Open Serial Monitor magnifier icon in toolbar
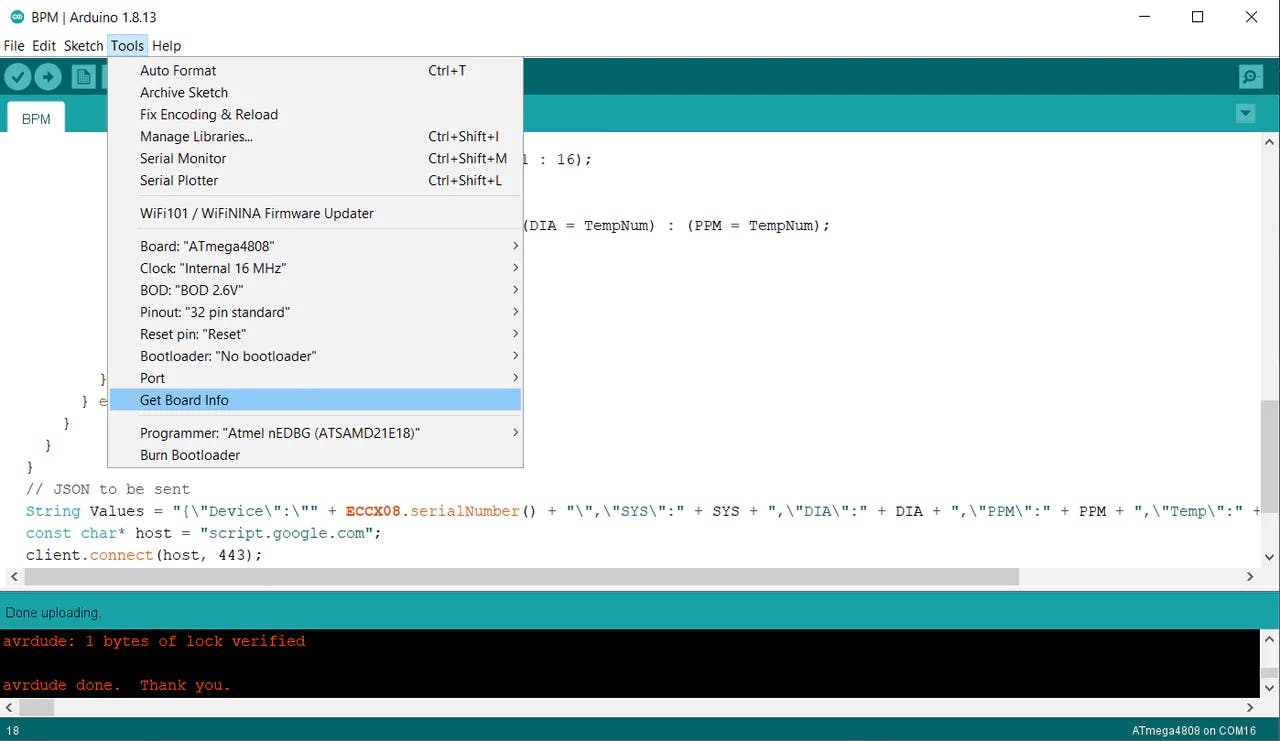This screenshot has height=741, width=1280. click(1250, 77)
